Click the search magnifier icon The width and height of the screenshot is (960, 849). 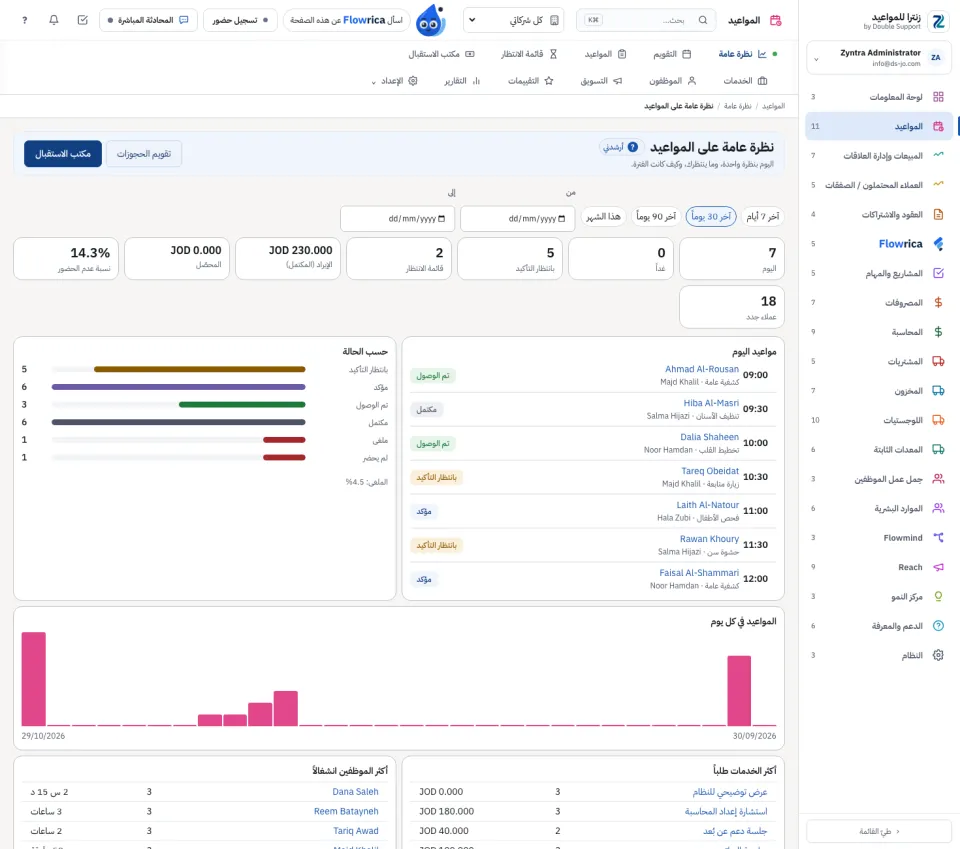(703, 20)
